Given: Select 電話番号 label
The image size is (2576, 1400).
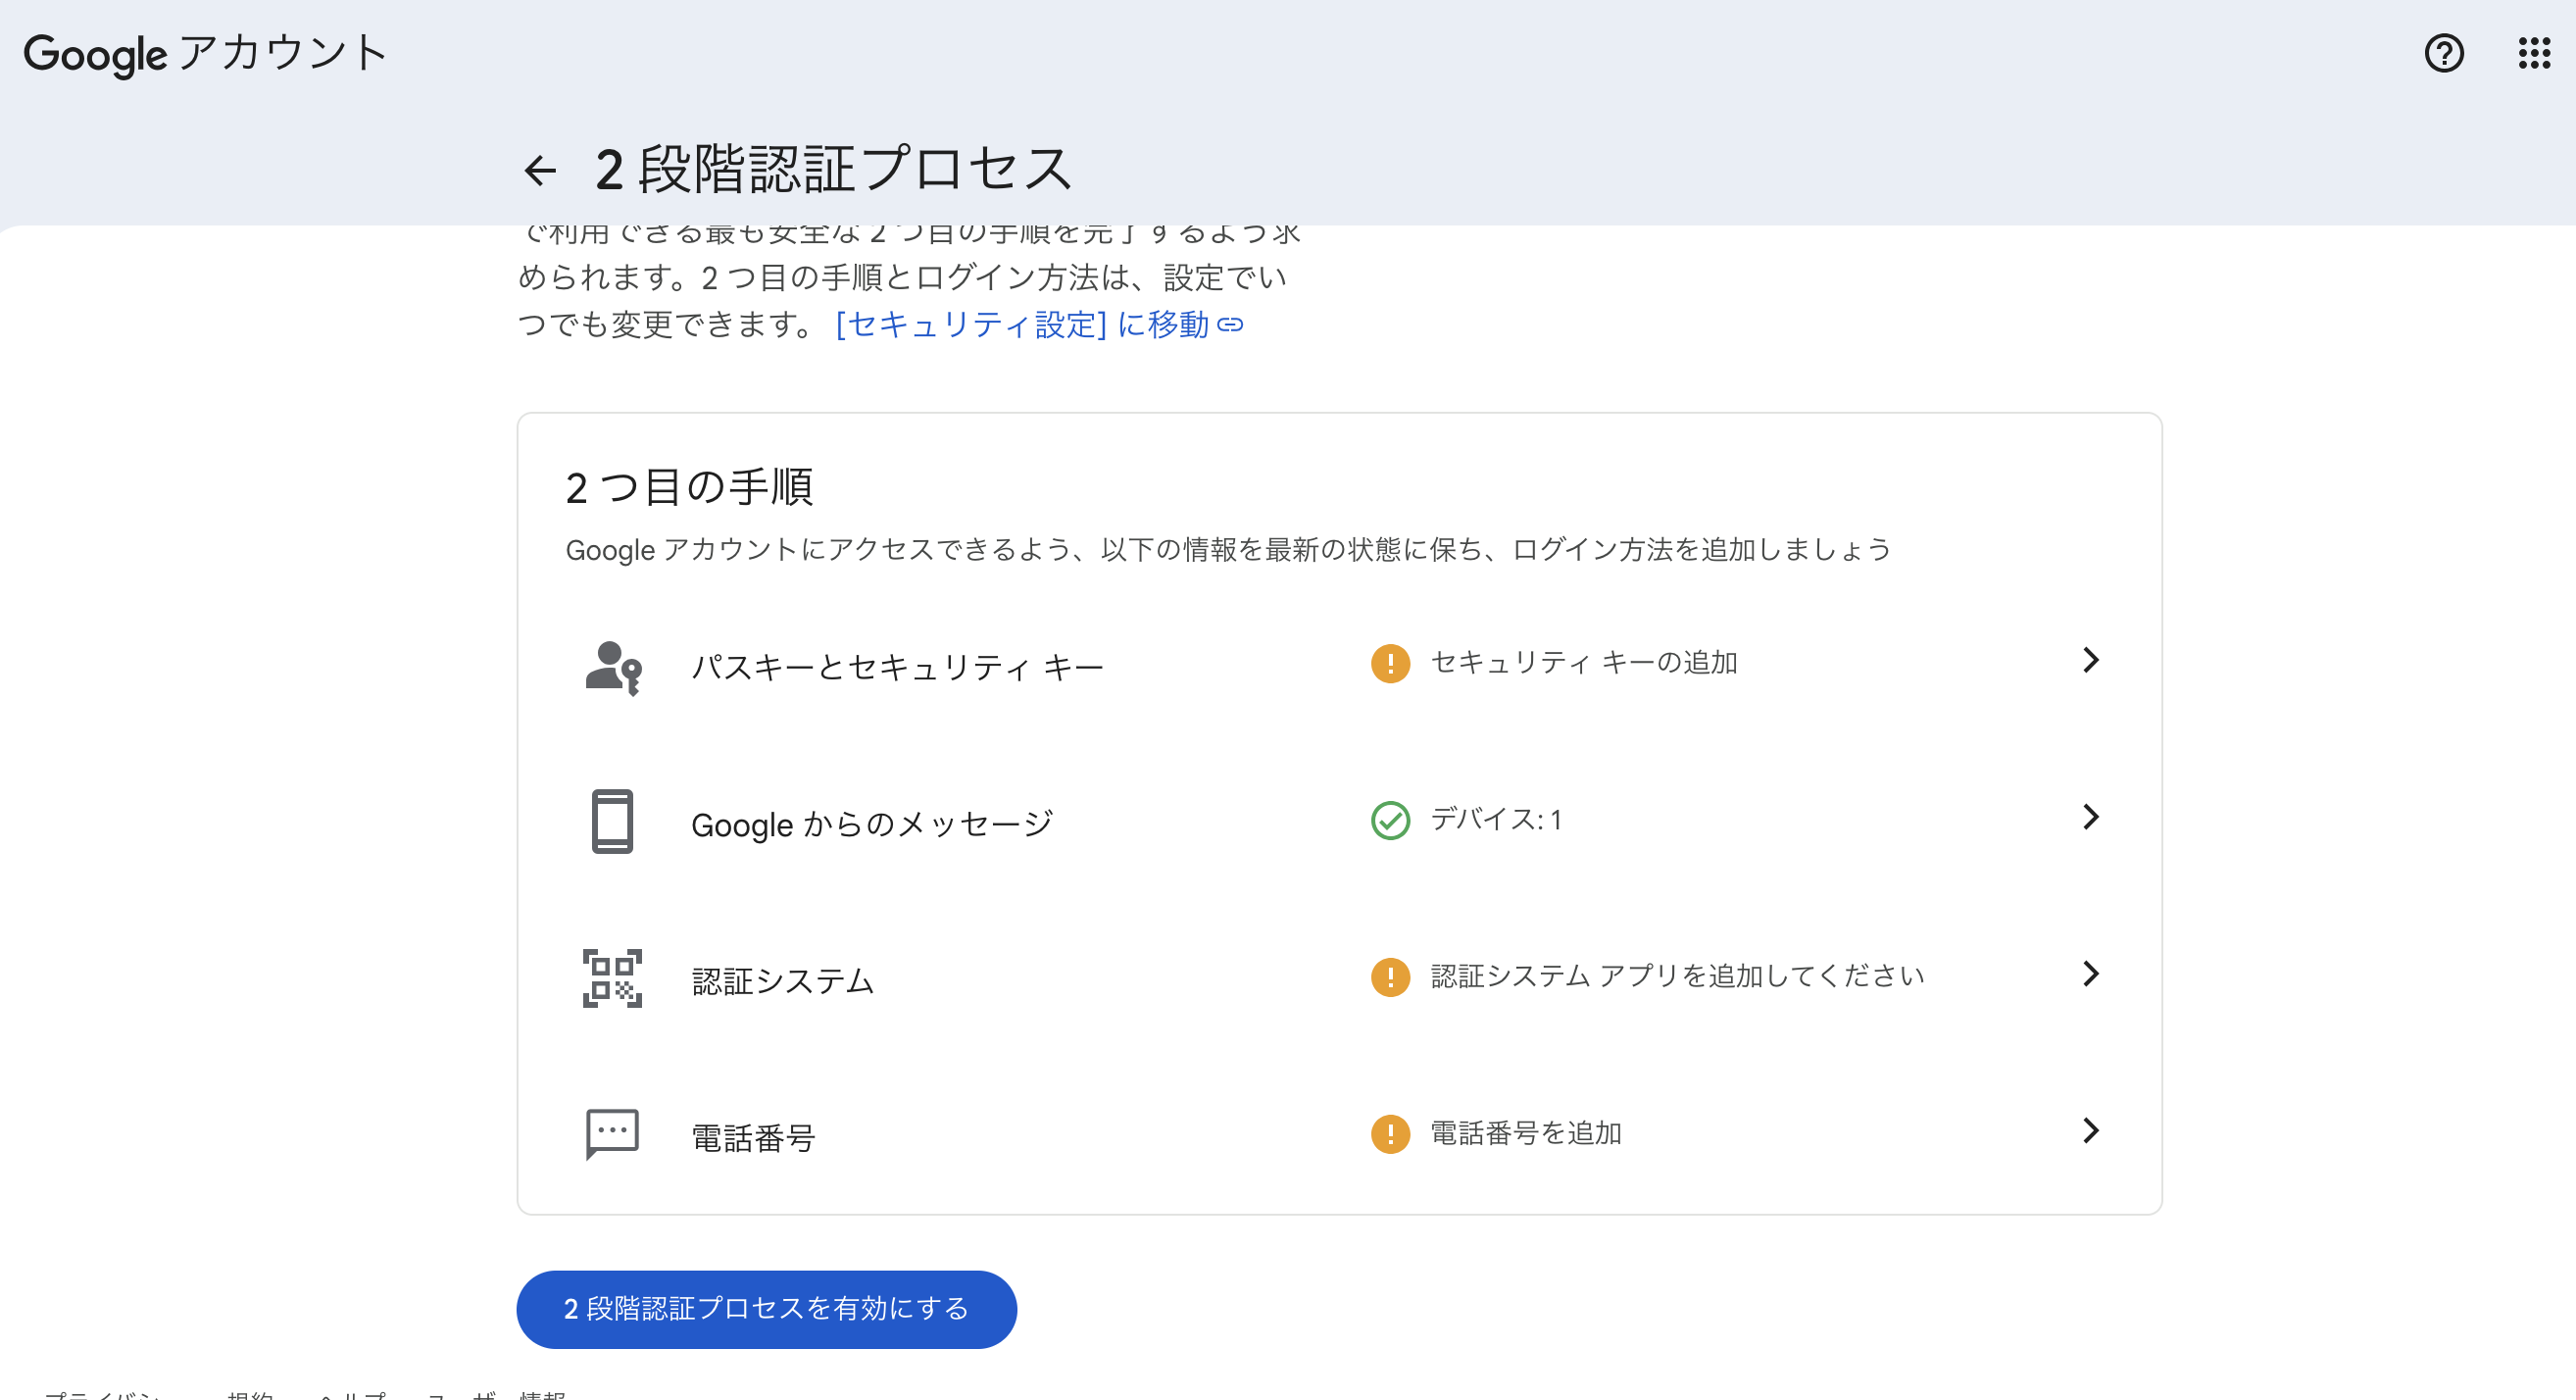Looking at the screenshot, I should (753, 1138).
